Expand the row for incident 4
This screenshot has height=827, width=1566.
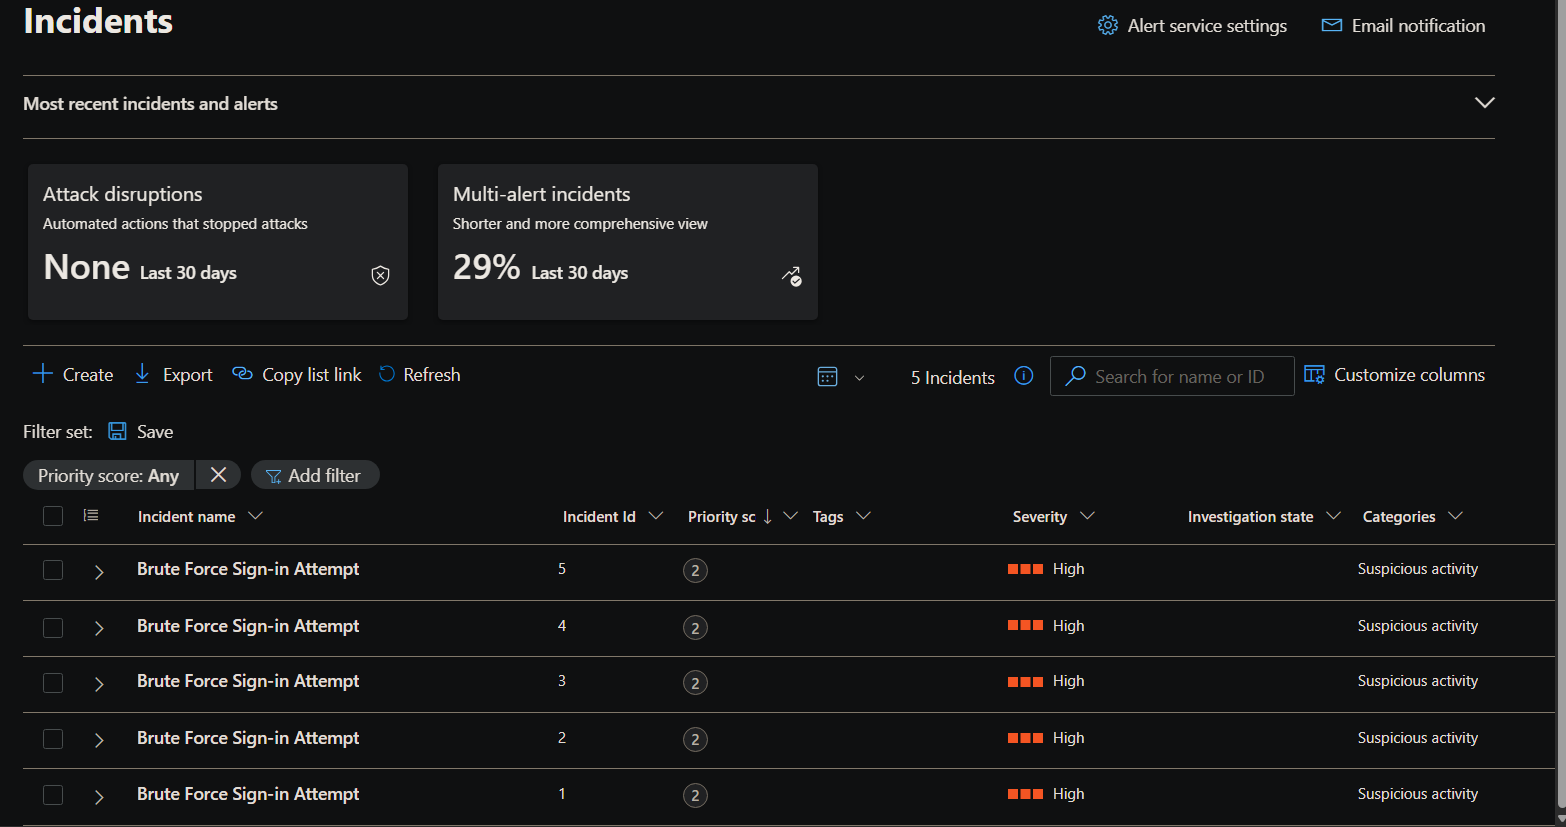tap(99, 628)
